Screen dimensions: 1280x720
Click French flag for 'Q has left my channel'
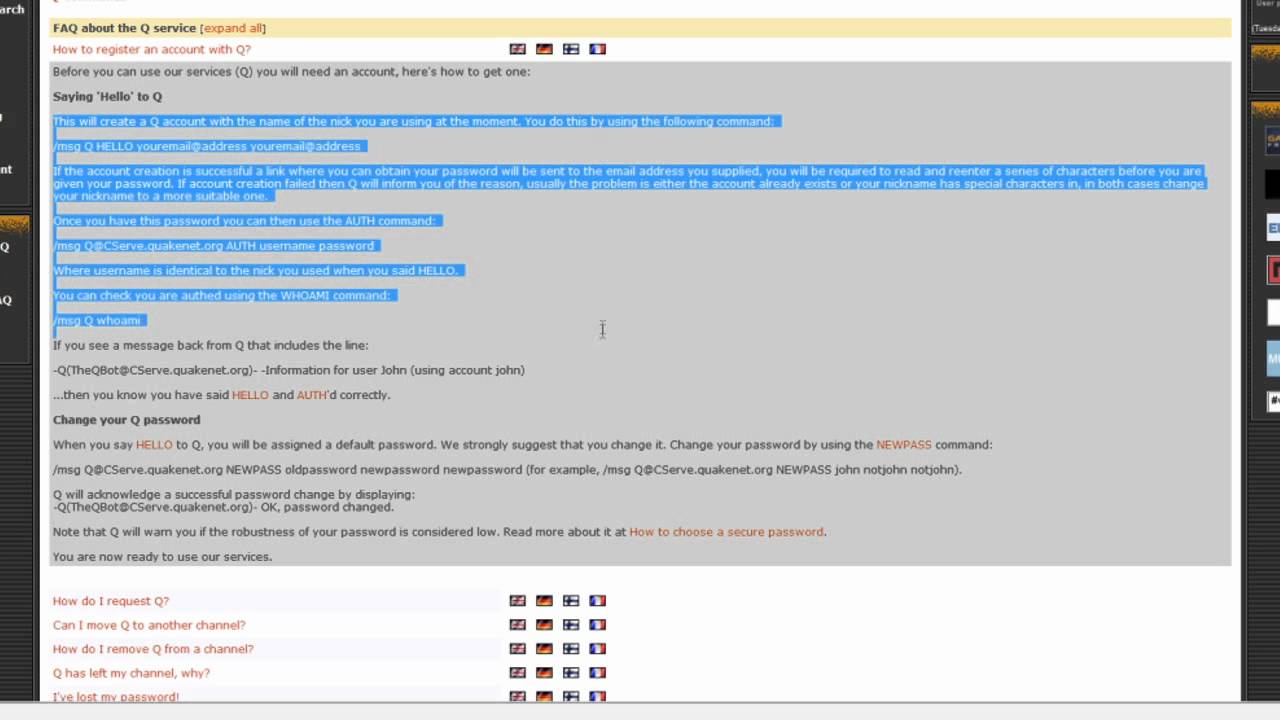pos(597,673)
